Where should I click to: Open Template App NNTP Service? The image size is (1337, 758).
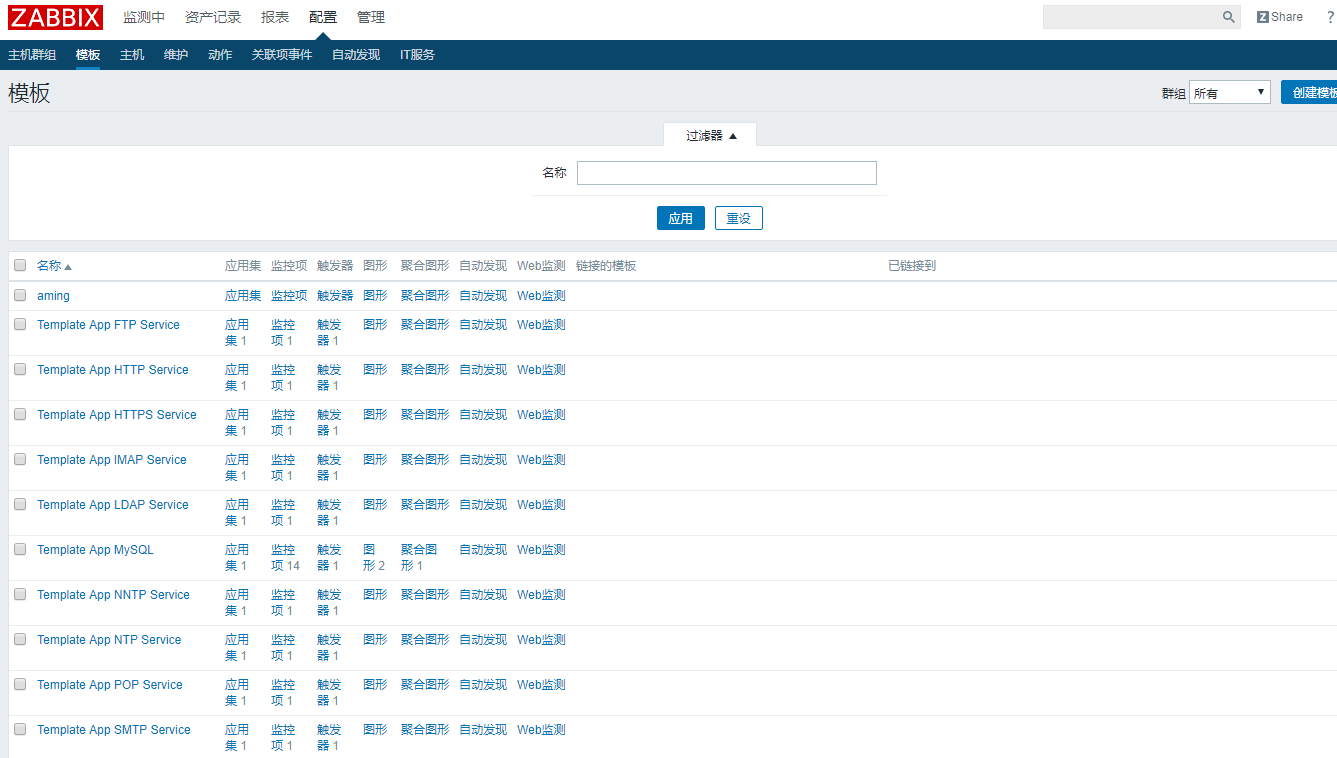[x=114, y=595]
